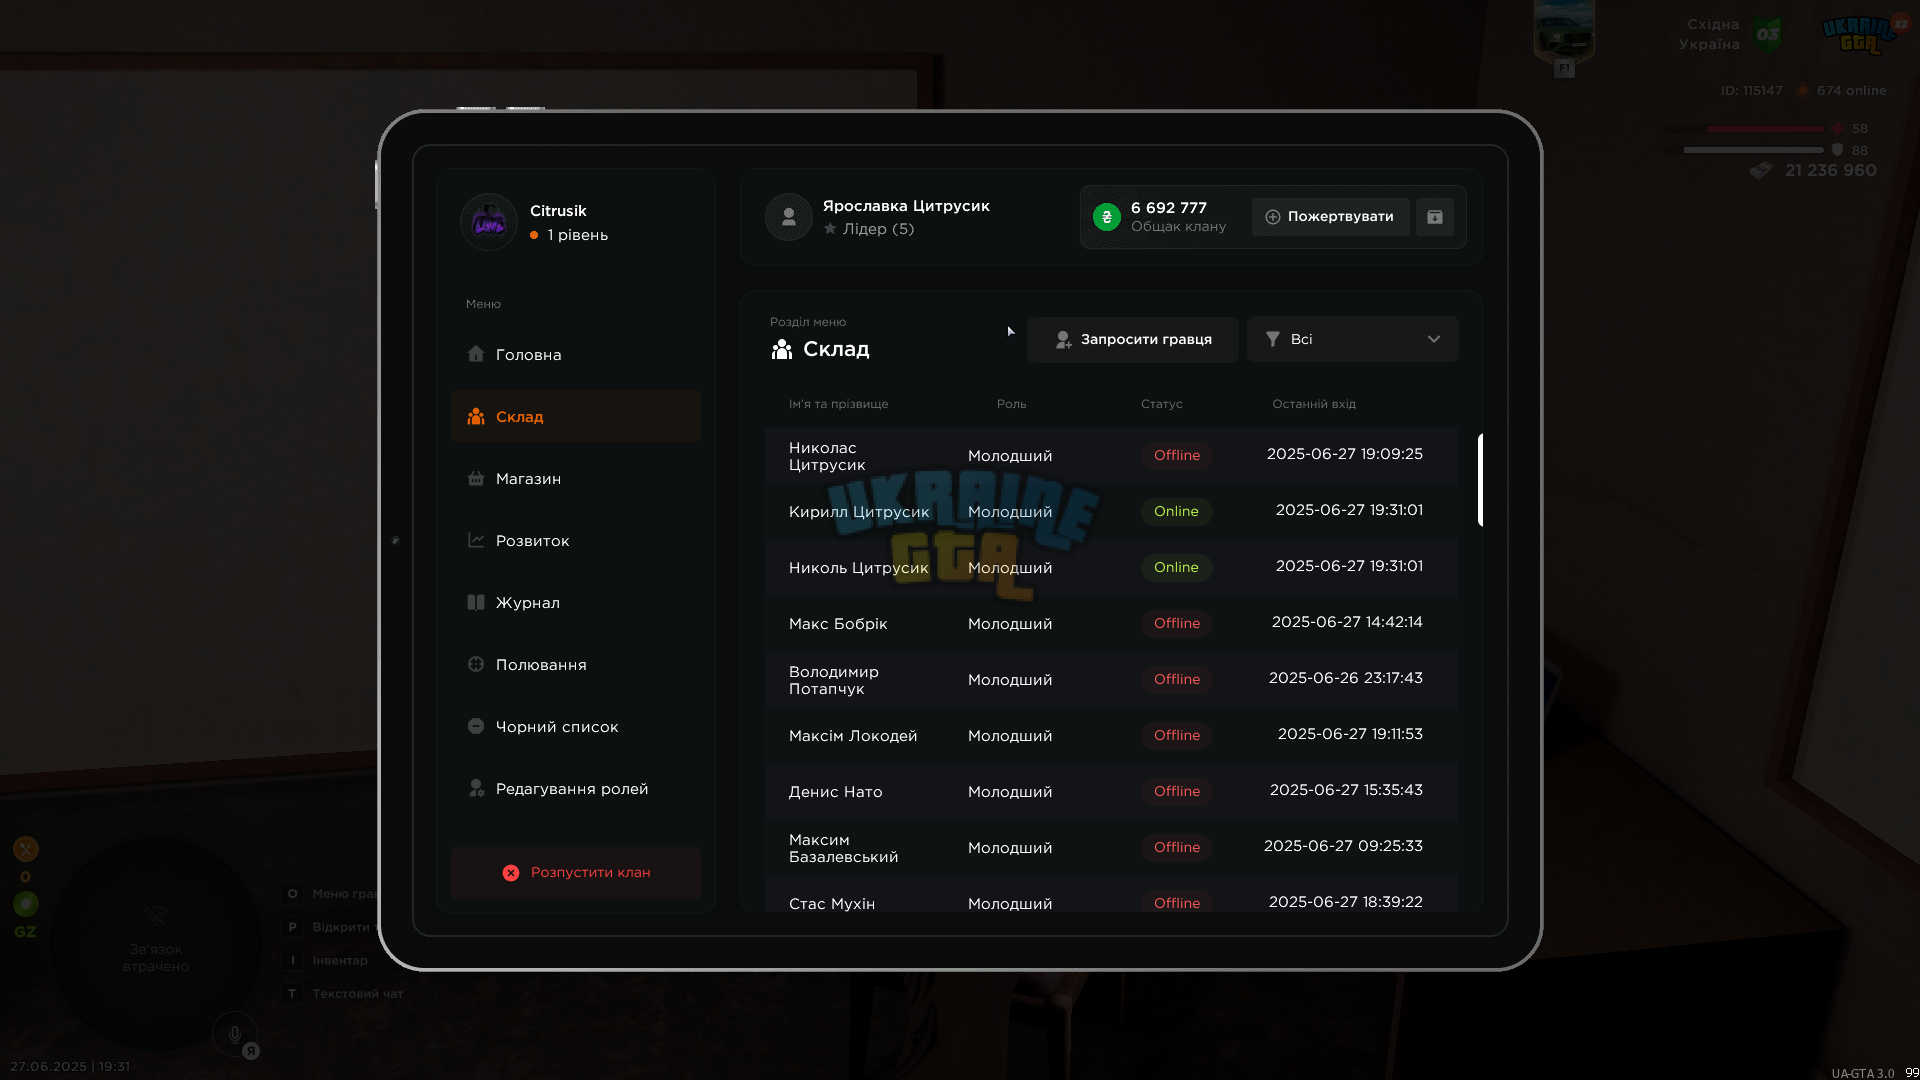Click the member list scrollbar thumb
Viewport: 1920px width, 1080px height.
pyautogui.click(x=1480, y=480)
